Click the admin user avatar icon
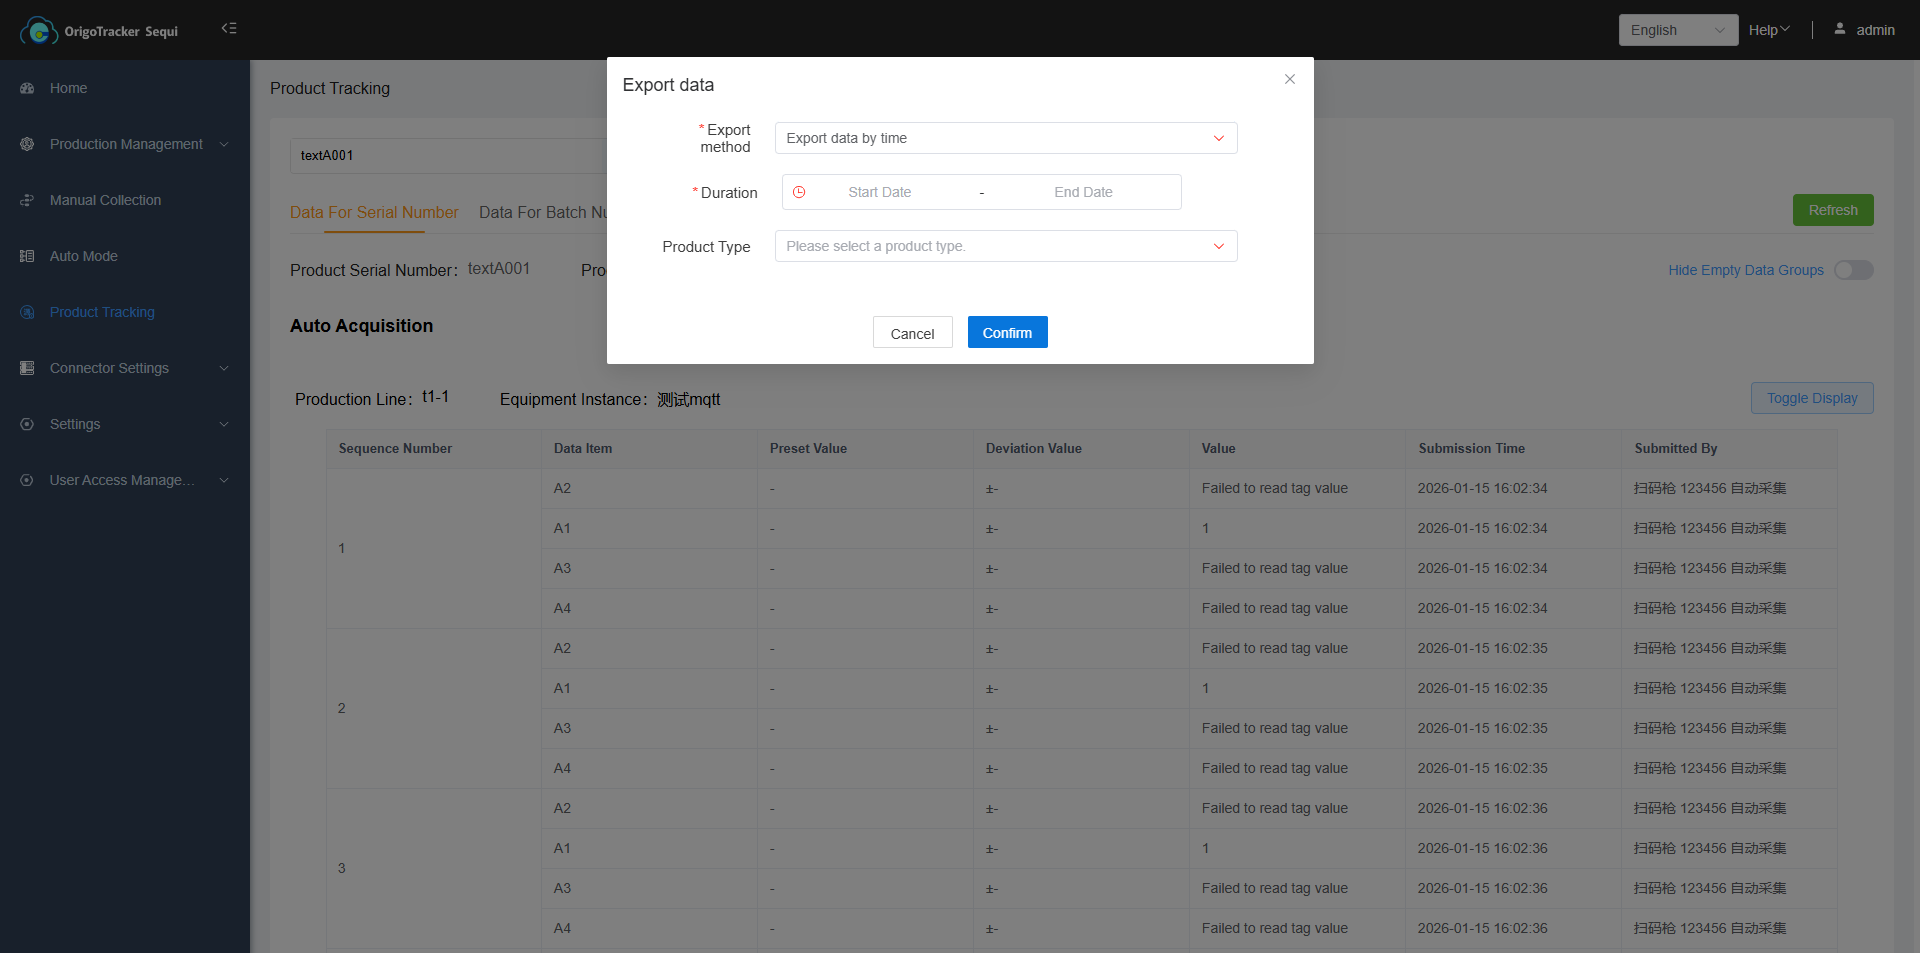The height and width of the screenshot is (953, 1920). click(x=1839, y=29)
